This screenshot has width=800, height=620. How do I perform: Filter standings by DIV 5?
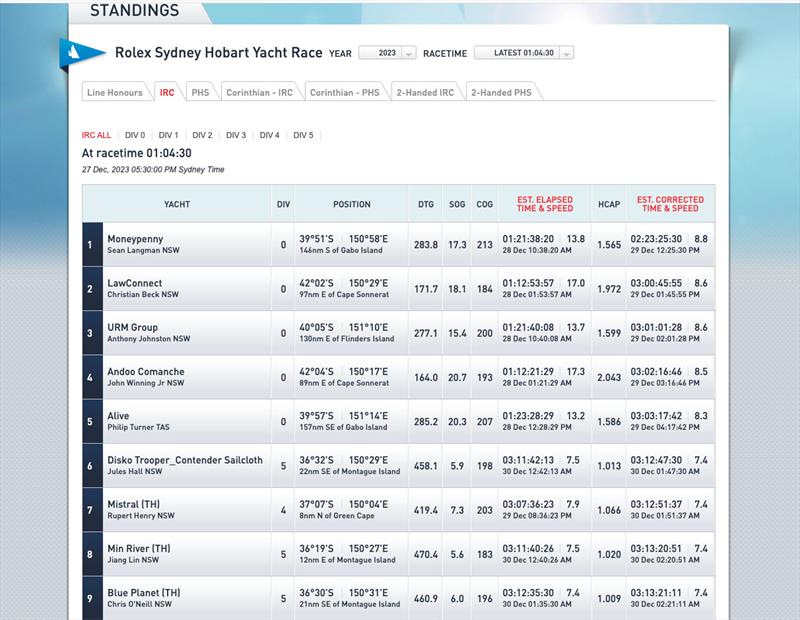point(303,135)
